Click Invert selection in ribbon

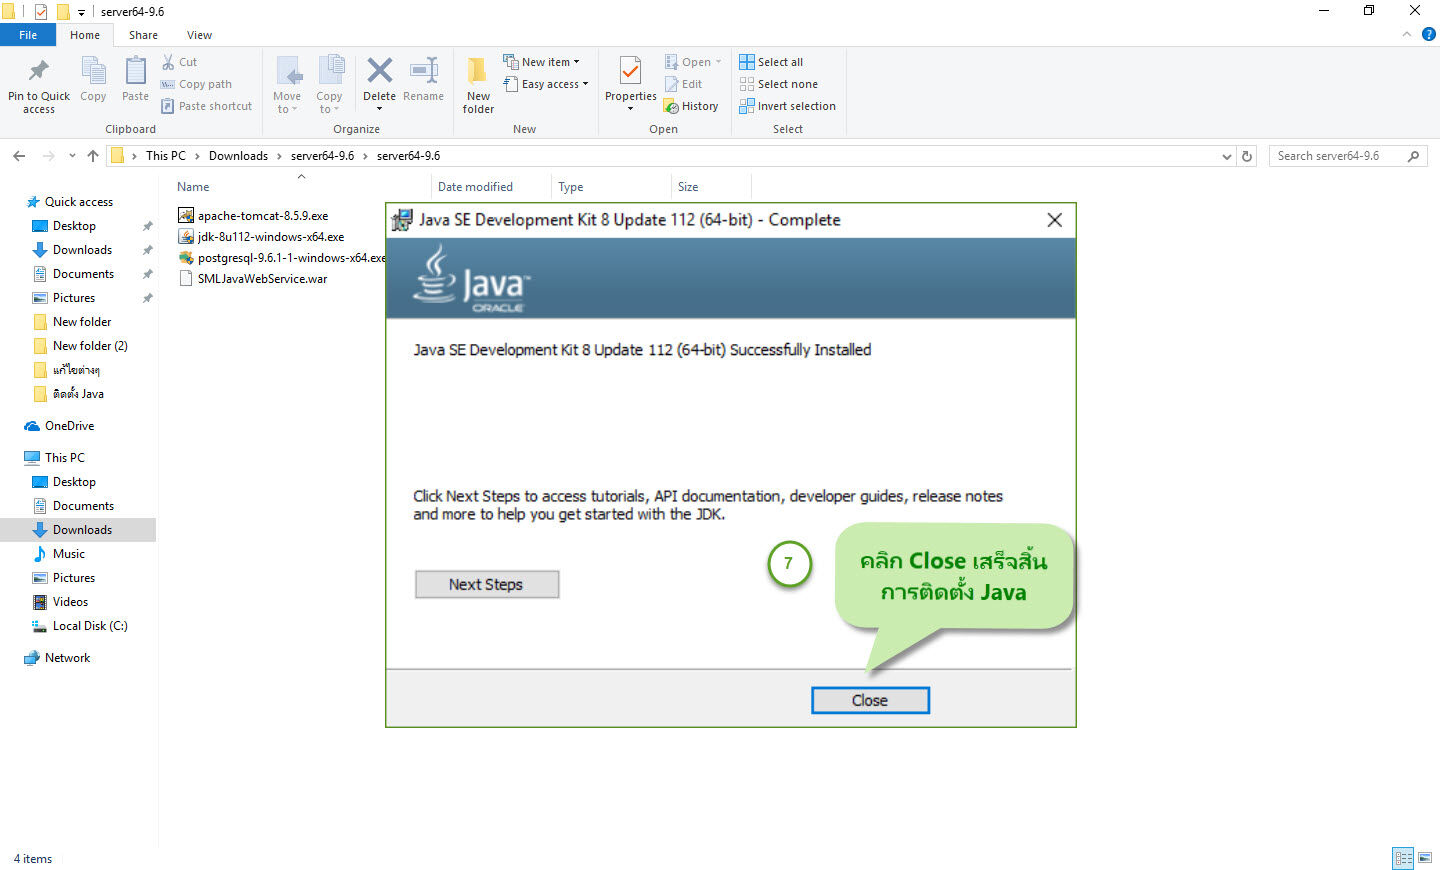(x=787, y=106)
